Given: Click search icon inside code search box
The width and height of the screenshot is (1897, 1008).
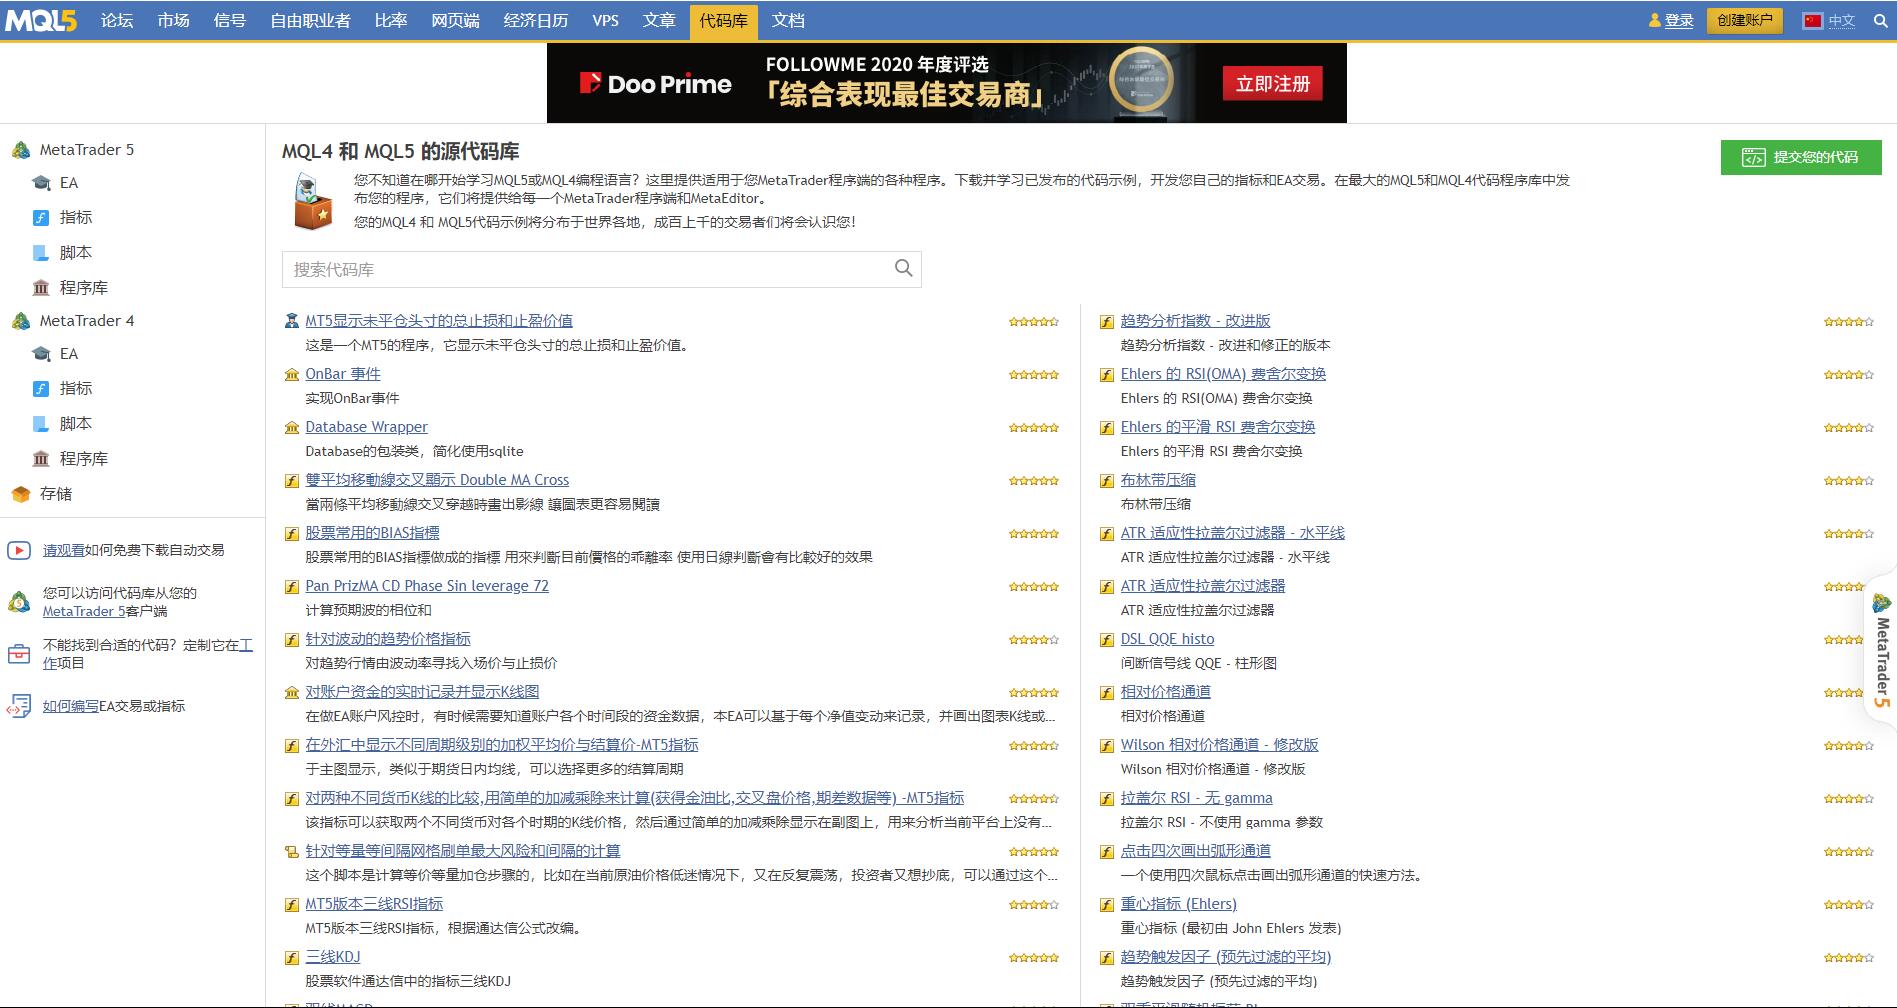Looking at the screenshot, I should (x=903, y=269).
